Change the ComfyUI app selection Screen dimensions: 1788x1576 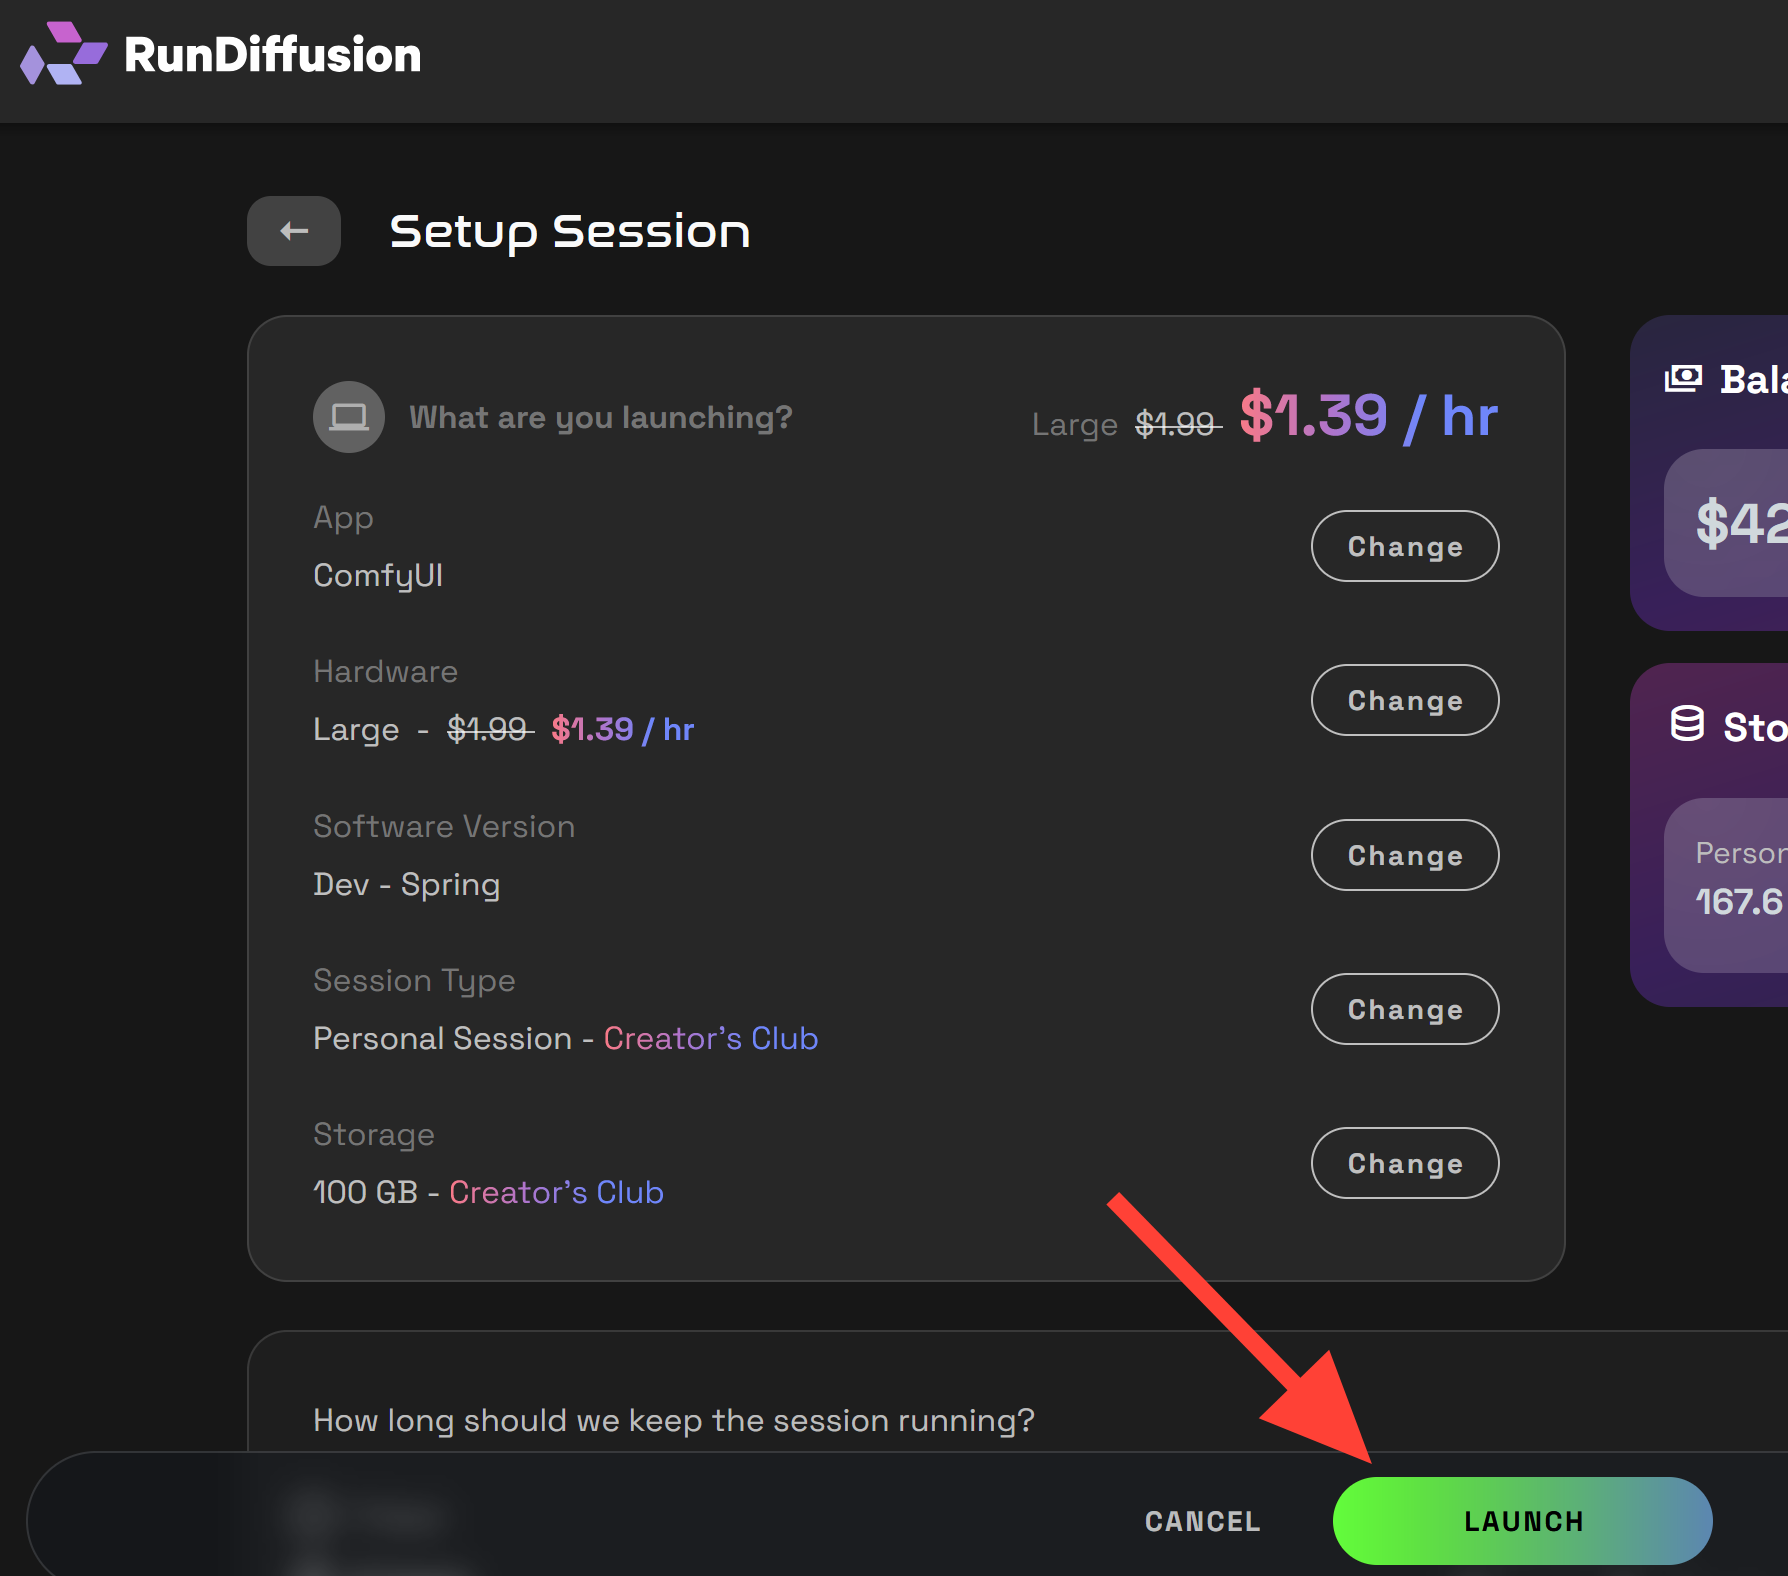coord(1405,546)
